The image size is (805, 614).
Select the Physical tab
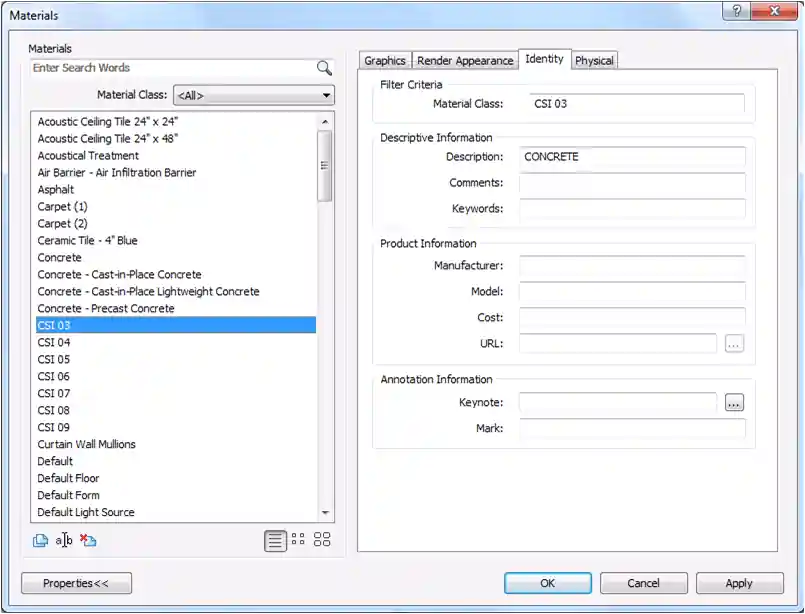tap(594, 61)
